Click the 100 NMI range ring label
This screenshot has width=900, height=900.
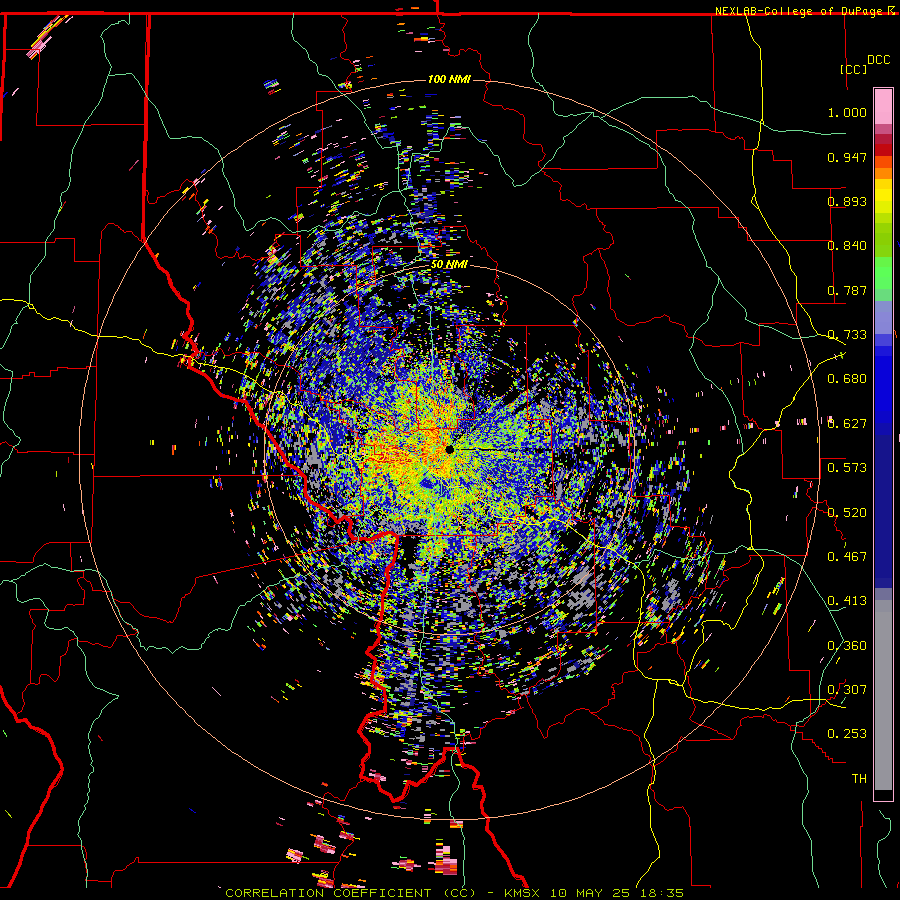coord(449,79)
